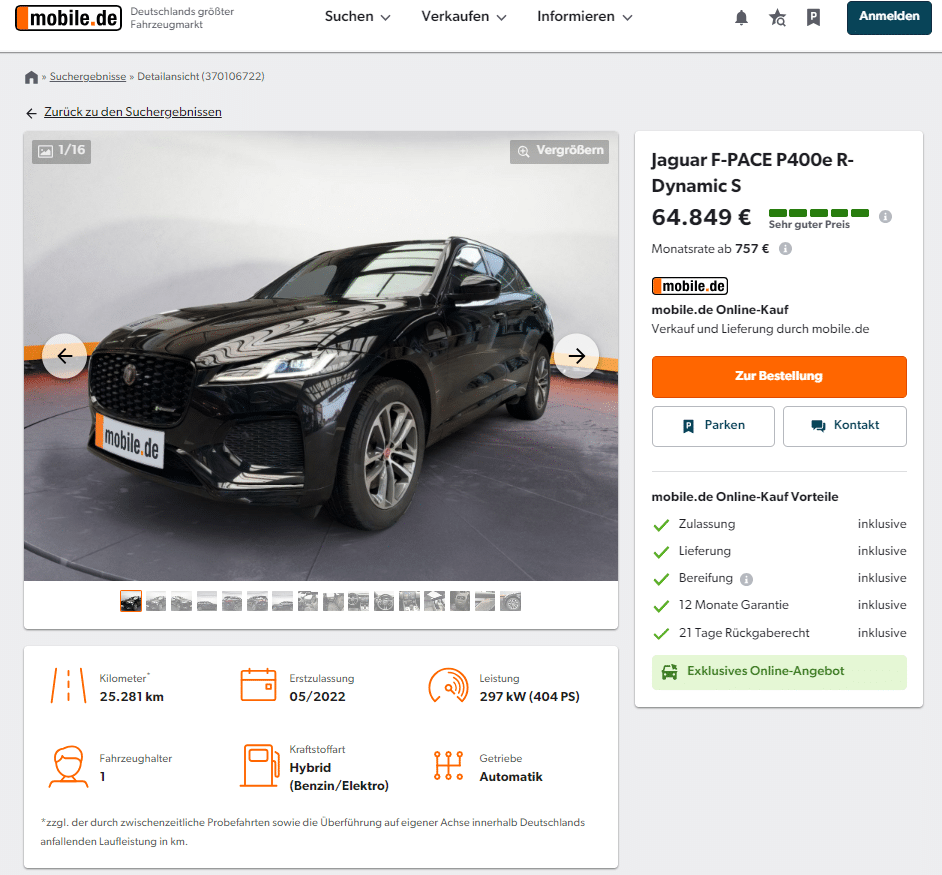The width and height of the screenshot is (942, 875).
Task: Open parked vehicles icon in header
Action: [x=813, y=17]
